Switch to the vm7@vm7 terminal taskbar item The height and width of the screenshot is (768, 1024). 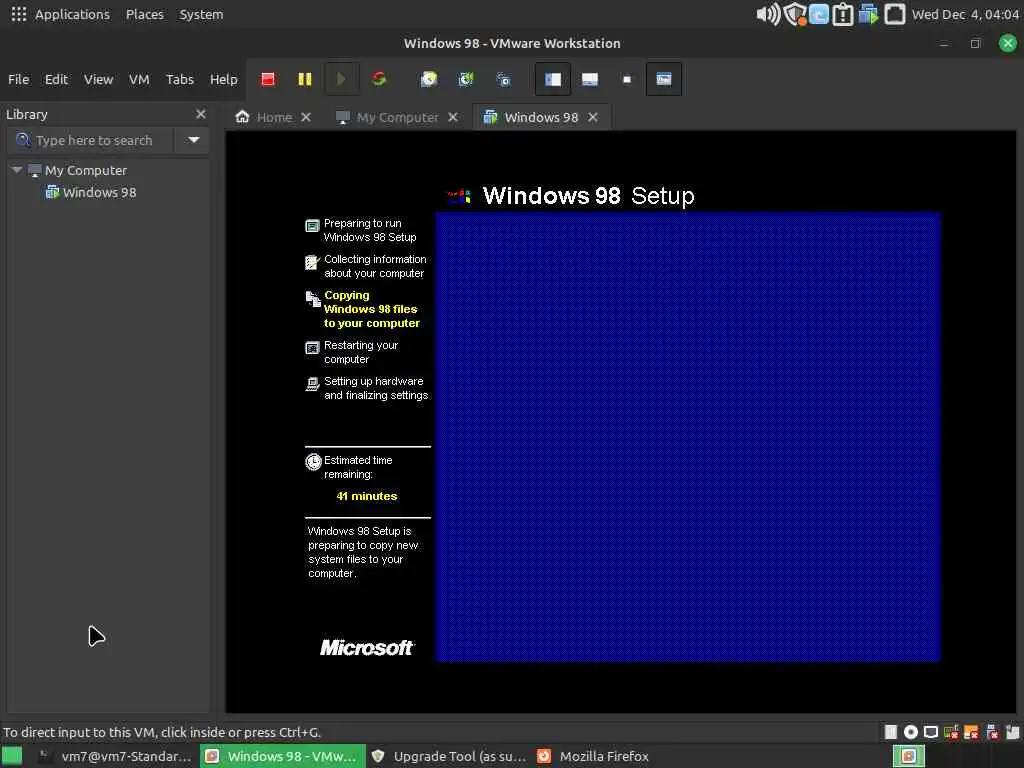click(116, 756)
